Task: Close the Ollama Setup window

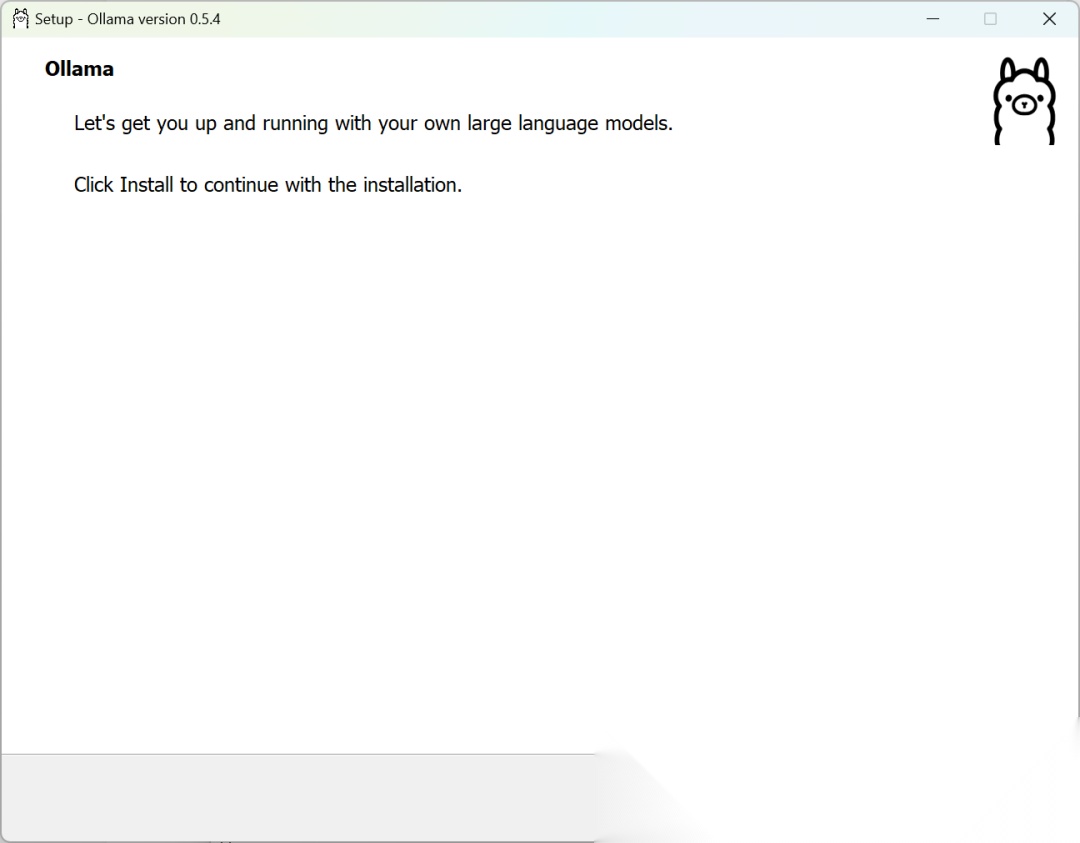Action: pyautogui.click(x=1049, y=19)
